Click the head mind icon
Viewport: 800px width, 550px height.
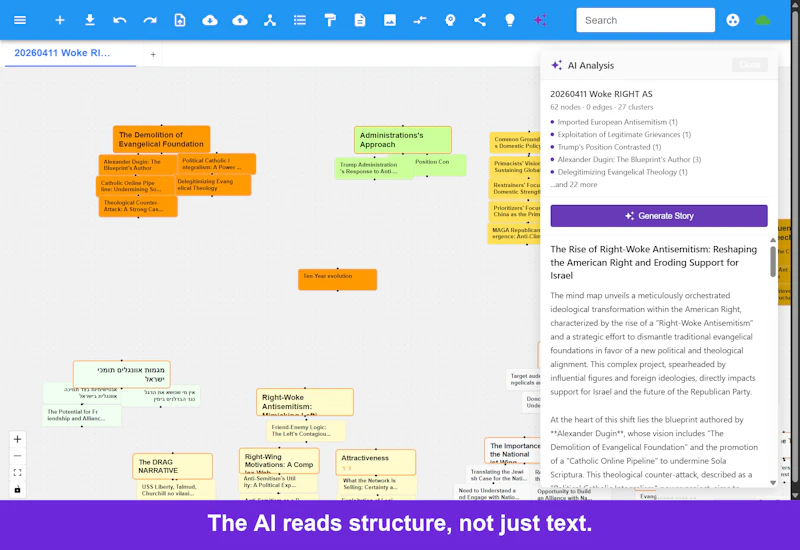[450, 20]
